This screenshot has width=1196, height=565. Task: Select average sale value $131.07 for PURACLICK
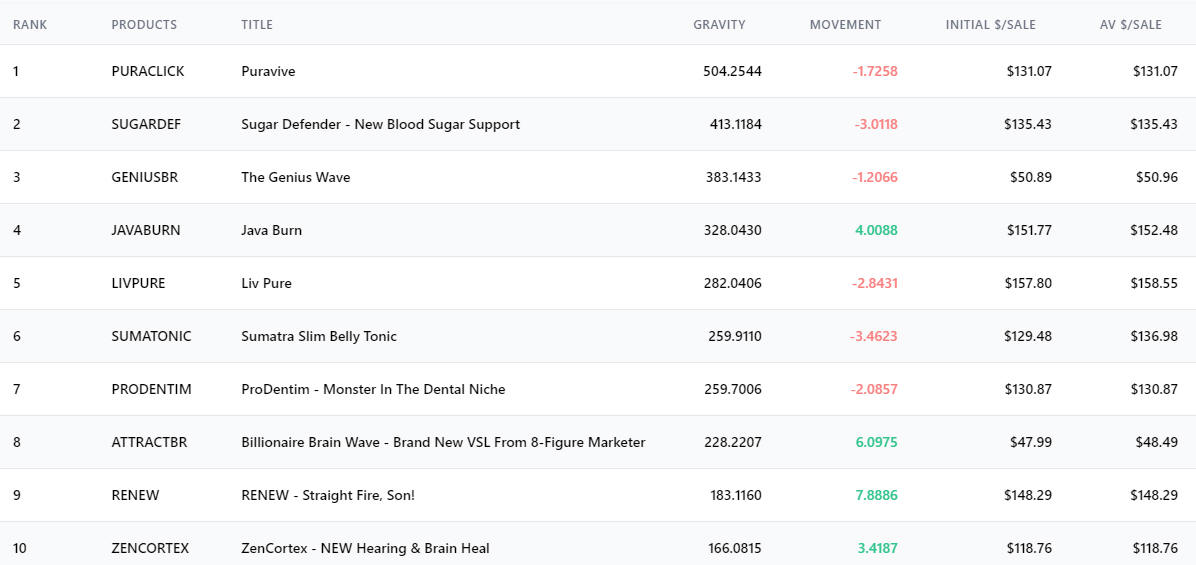point(1155,71)
